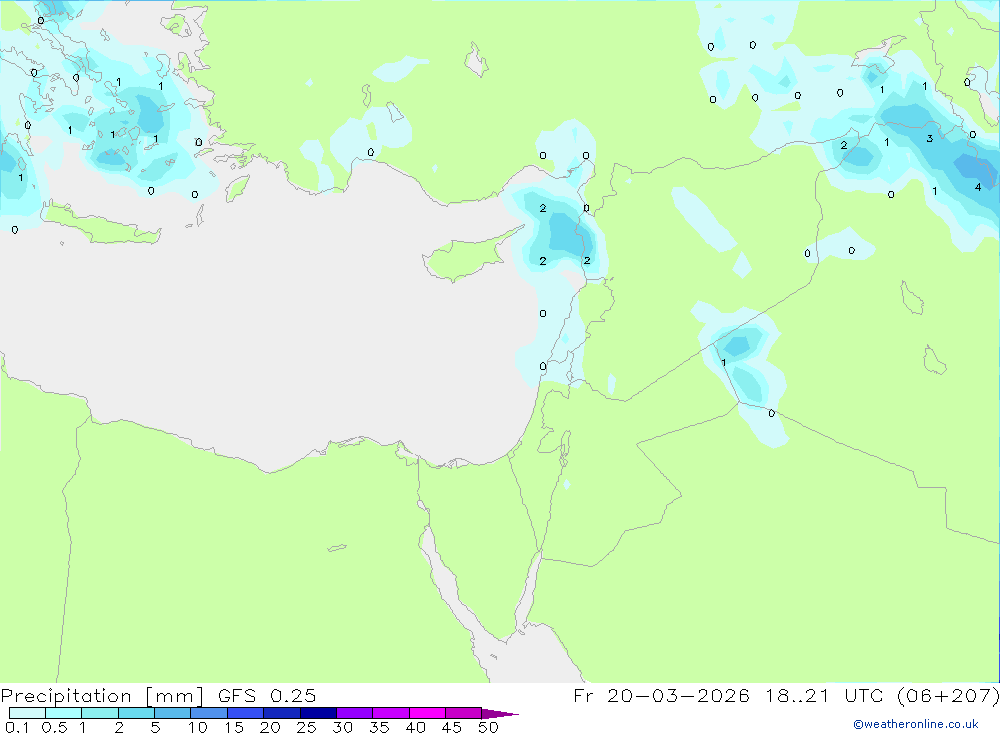The image size is (1000, 733).
Task: Click the 10–15 mm blue legend swatch
Action: click(209, 713)
